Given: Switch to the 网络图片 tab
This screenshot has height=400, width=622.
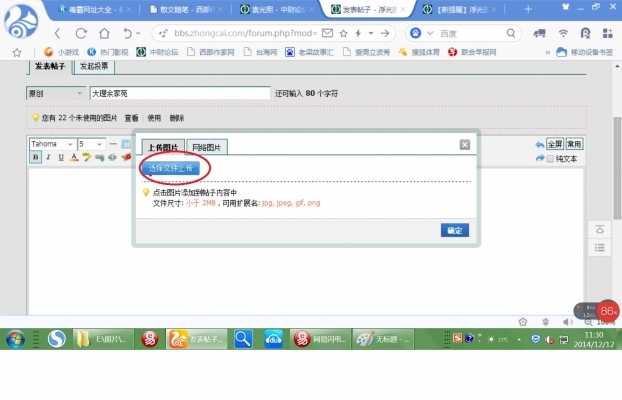Looking at the screenshot, I should click(x=209, y=147).
